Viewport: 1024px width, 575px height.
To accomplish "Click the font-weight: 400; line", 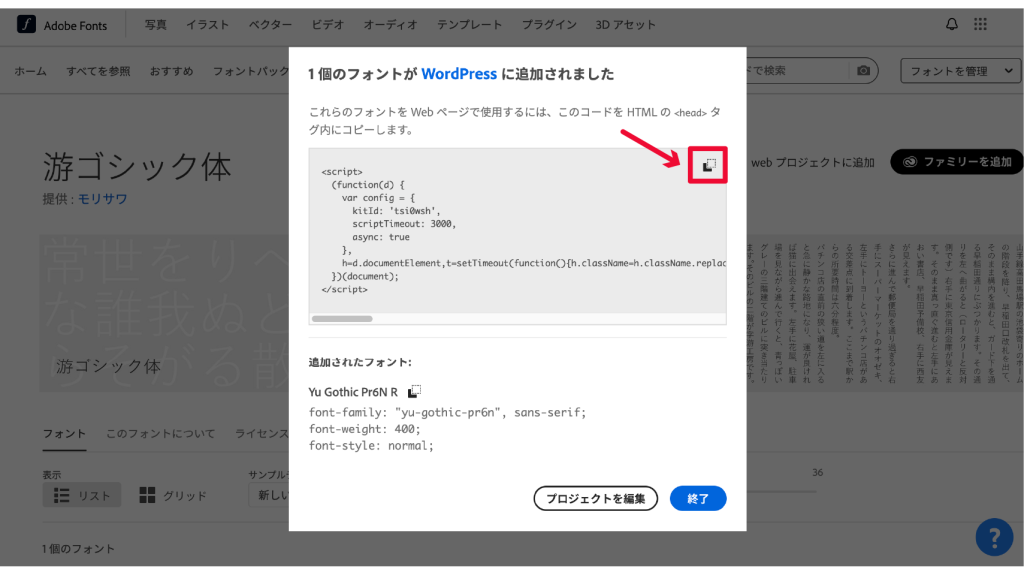I will click(x=364, y=429).
